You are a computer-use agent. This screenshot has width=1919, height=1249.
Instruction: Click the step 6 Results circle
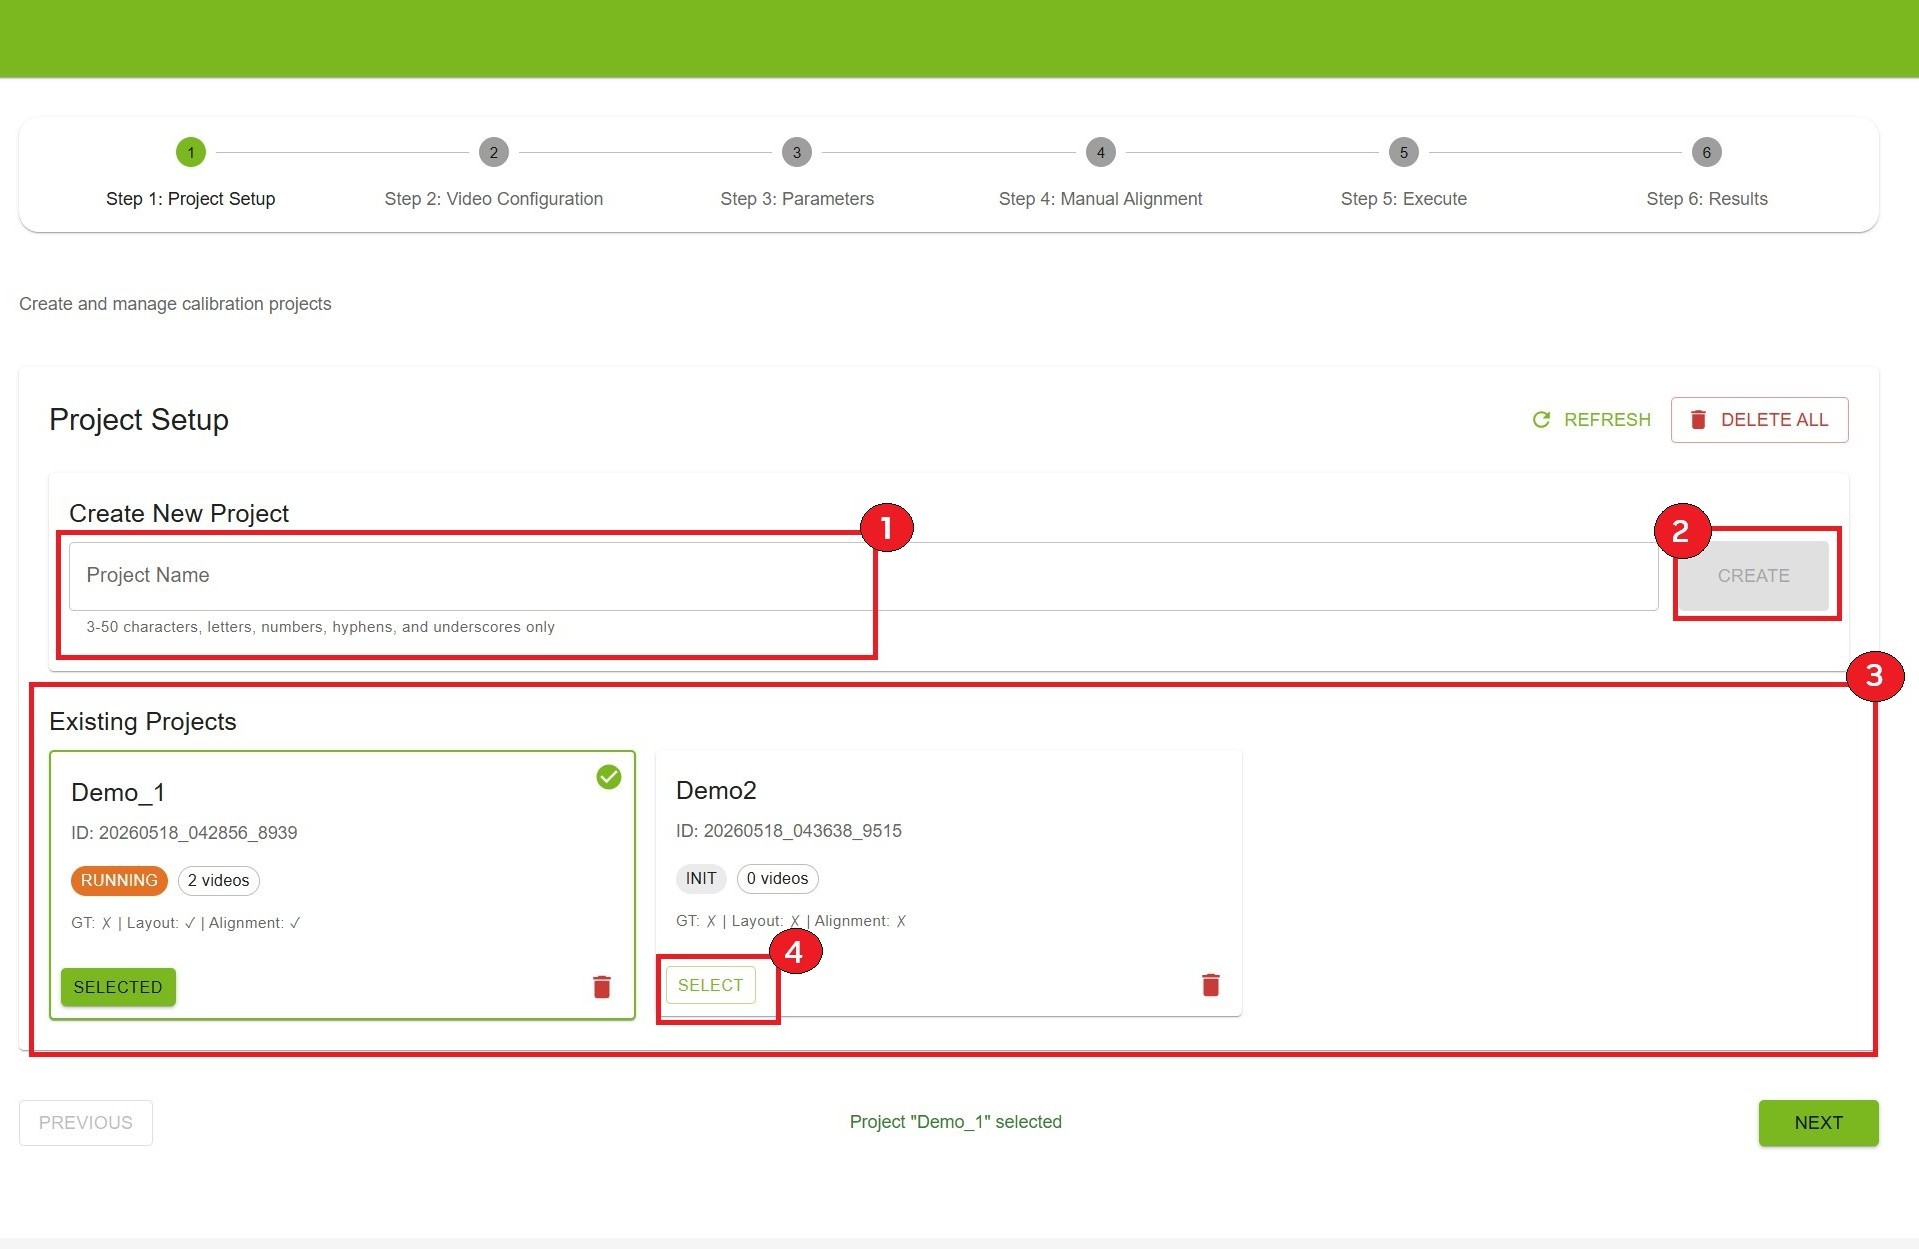pos(1706,152)
